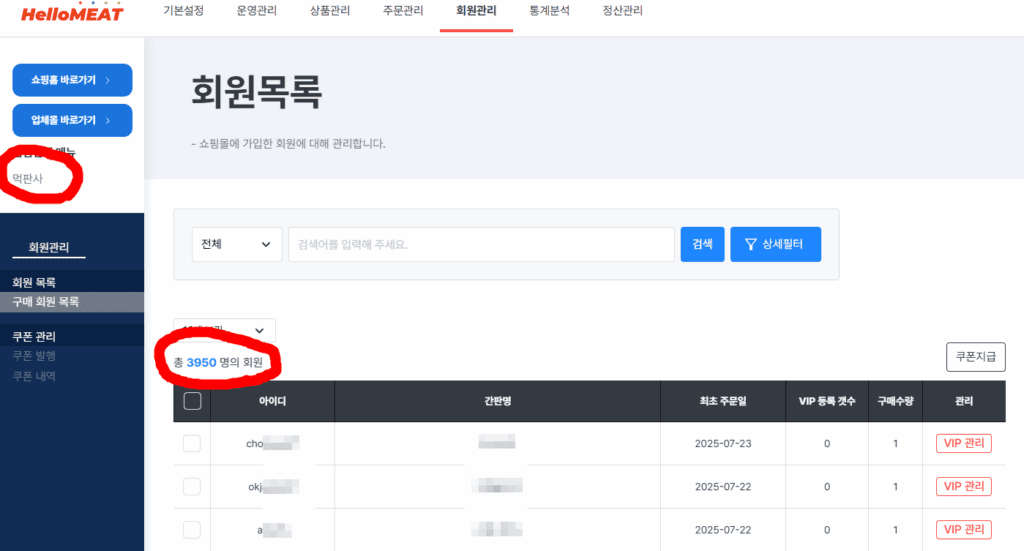Toggle the select-all checkbox in table header
The width and height of the screenshot is (1024, 551).
[192, 401]
